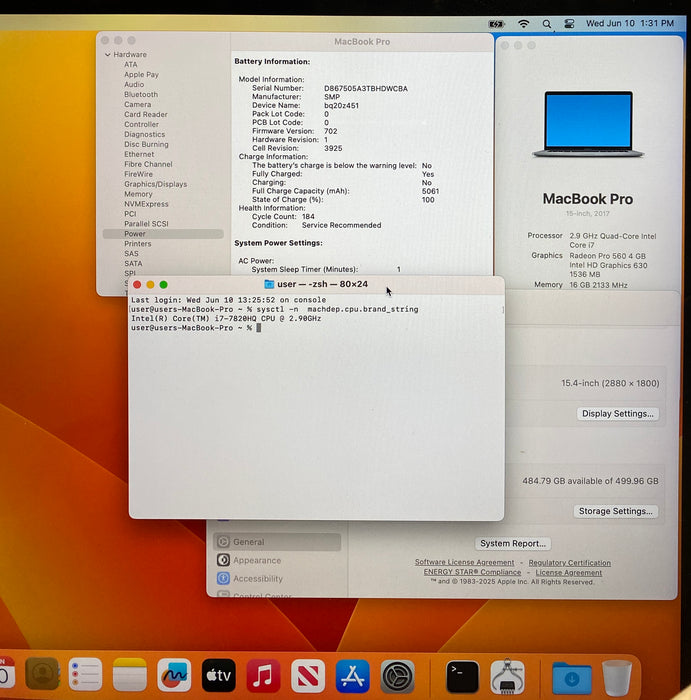The image size is (691, 700).
Task: Open the License Agreement link
Action: tap(569, 572)
